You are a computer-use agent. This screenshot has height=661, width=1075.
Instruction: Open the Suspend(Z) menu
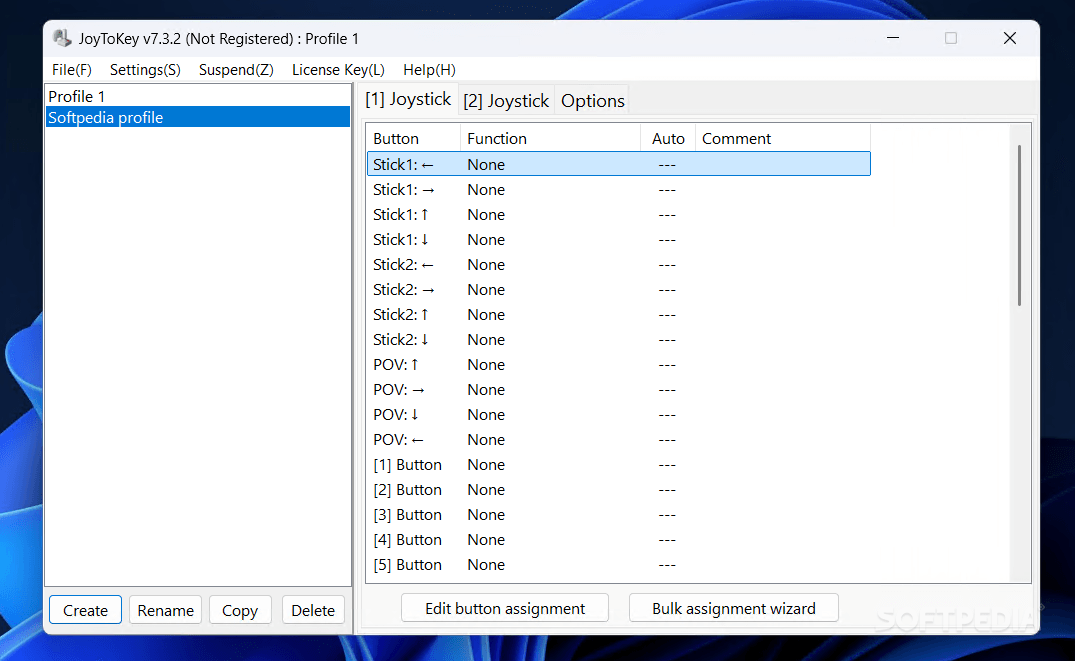236,70
